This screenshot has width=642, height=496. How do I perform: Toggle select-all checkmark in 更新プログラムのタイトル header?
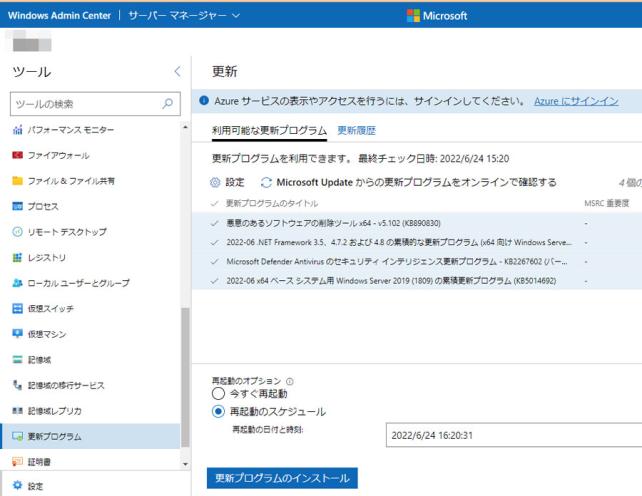coord(215,203)
